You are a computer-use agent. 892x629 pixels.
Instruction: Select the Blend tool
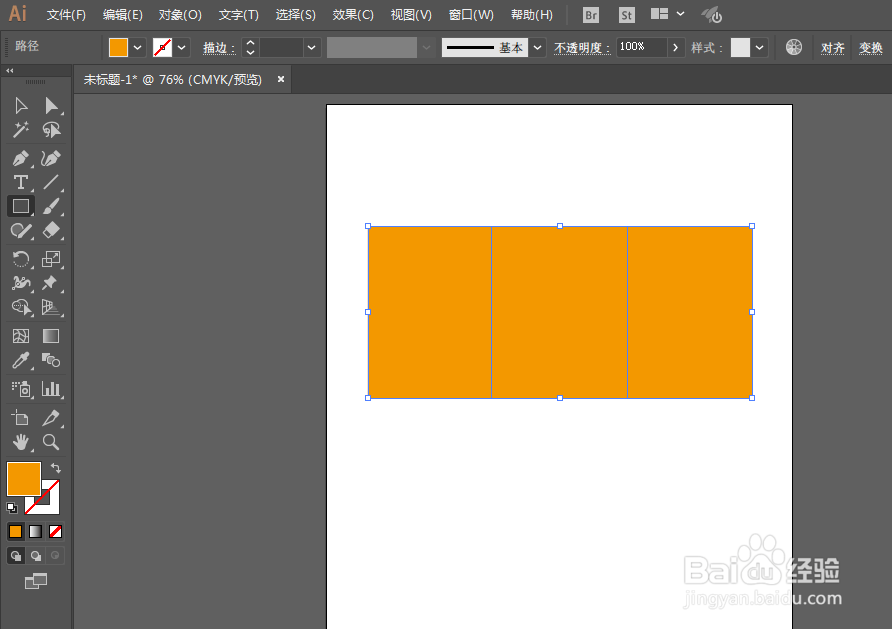coord(51,361)
